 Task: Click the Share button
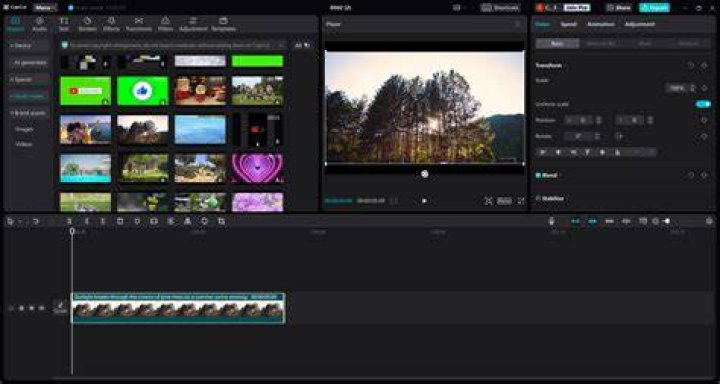(619, 8)
